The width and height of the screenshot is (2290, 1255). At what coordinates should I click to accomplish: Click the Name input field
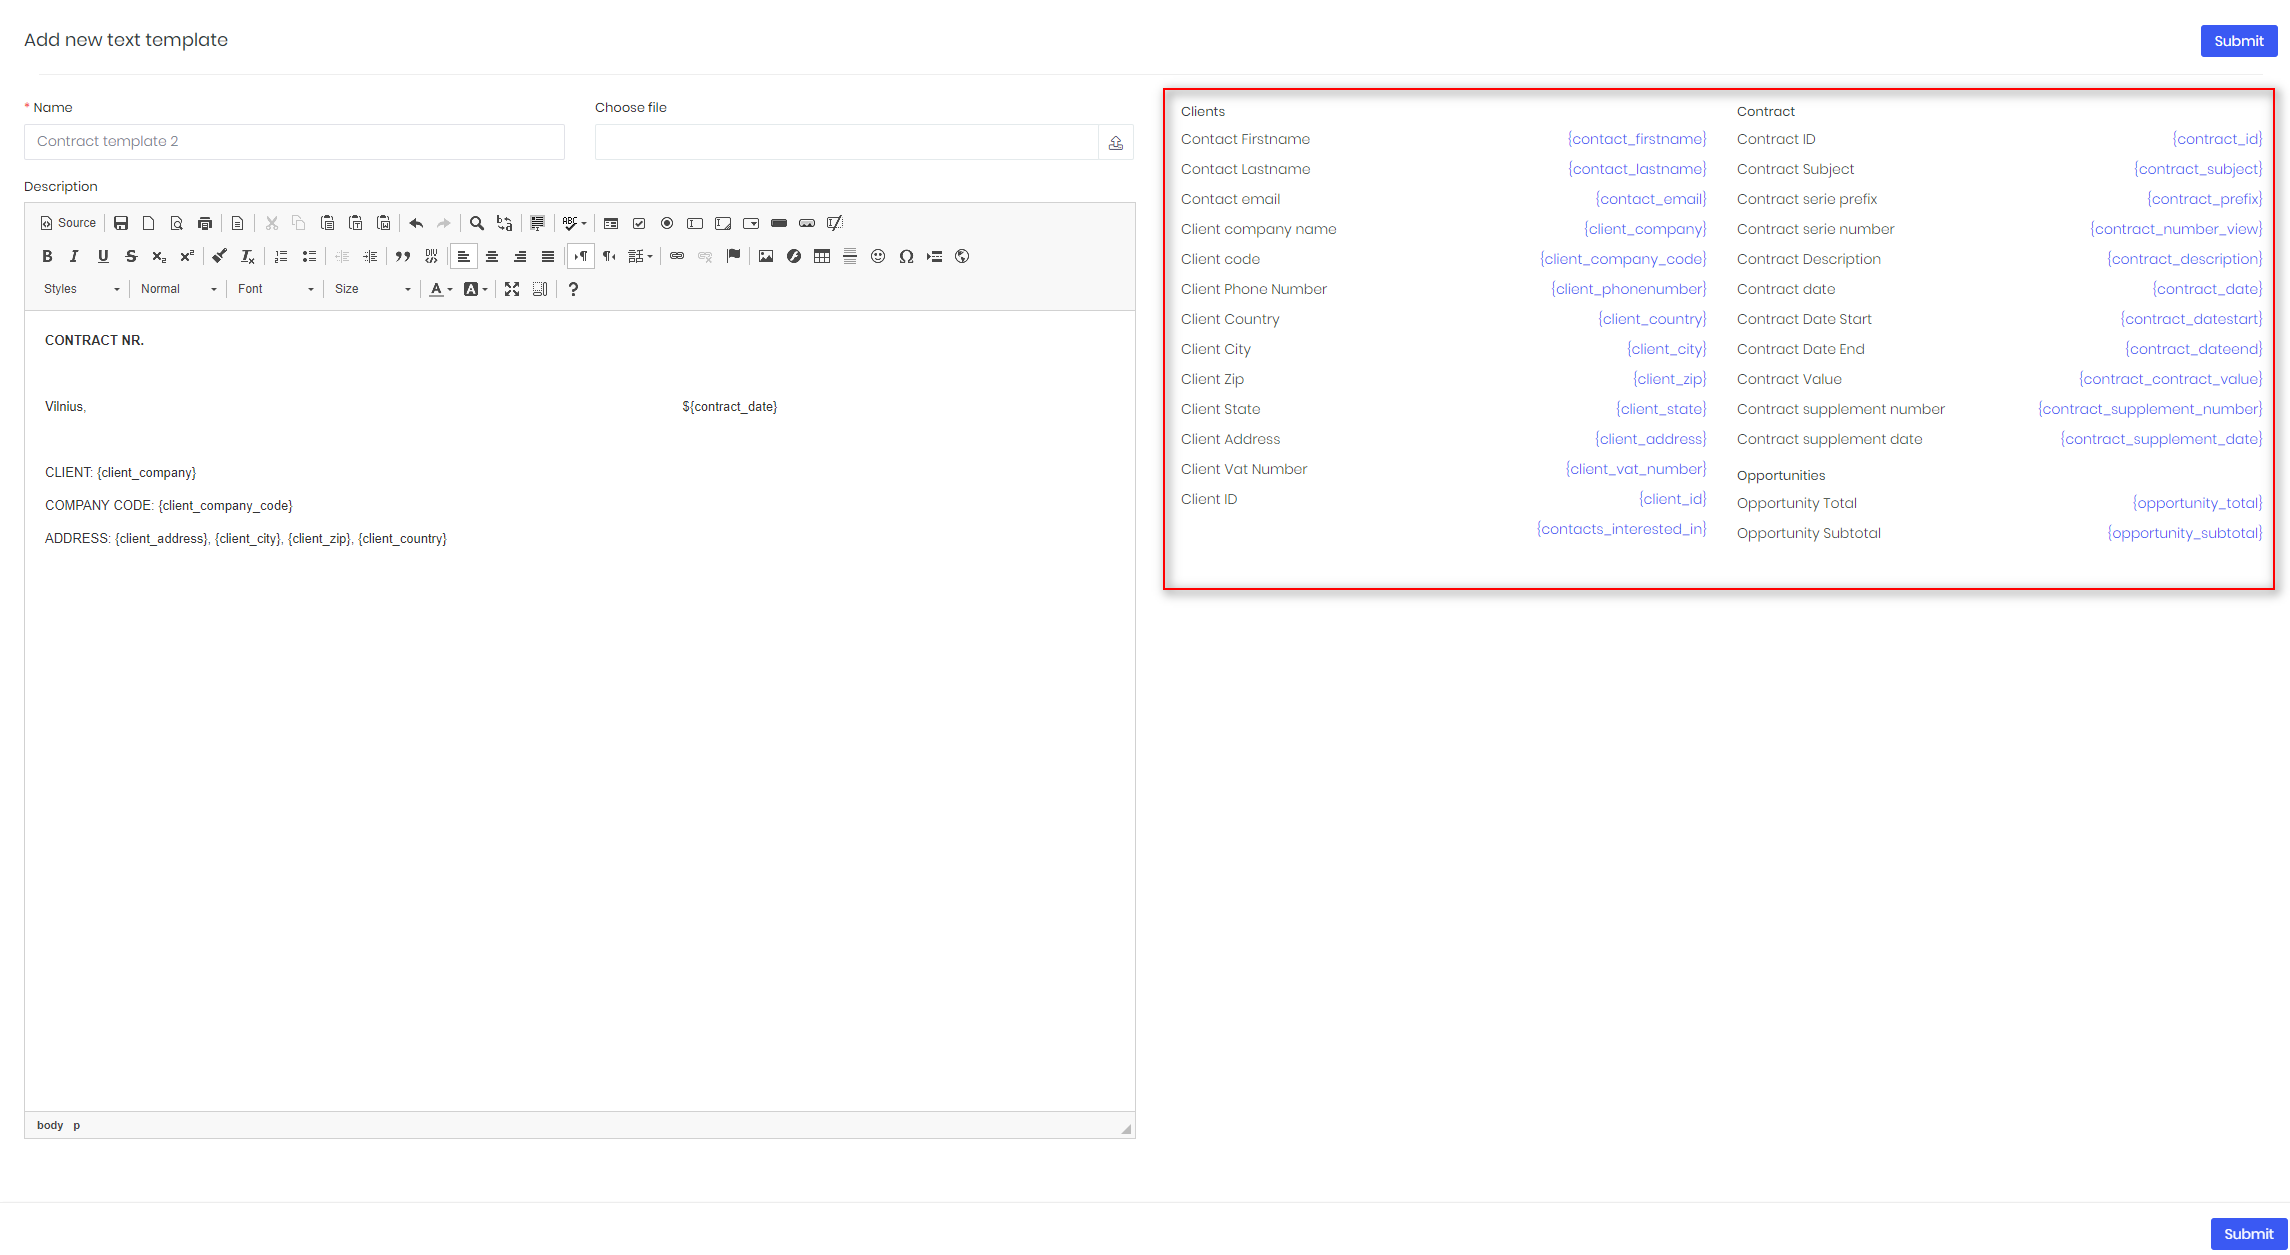[294, 142]
